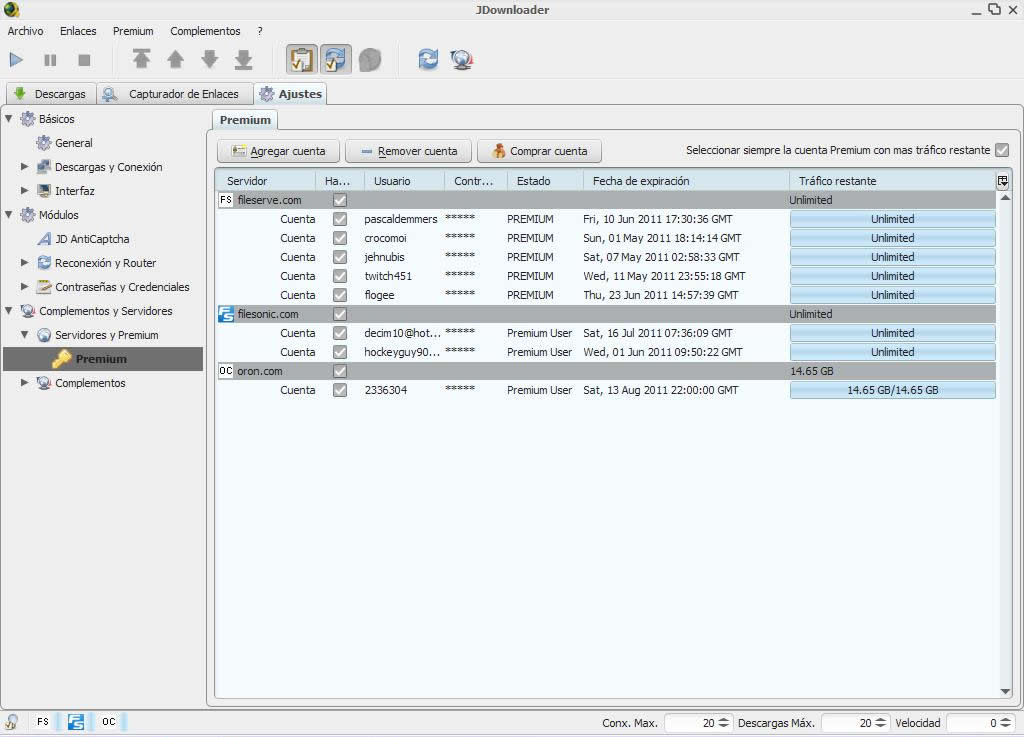1024x737 pixels.
Task: Pause downloads using the pause toolbar icon
Action: click(50, 60)
